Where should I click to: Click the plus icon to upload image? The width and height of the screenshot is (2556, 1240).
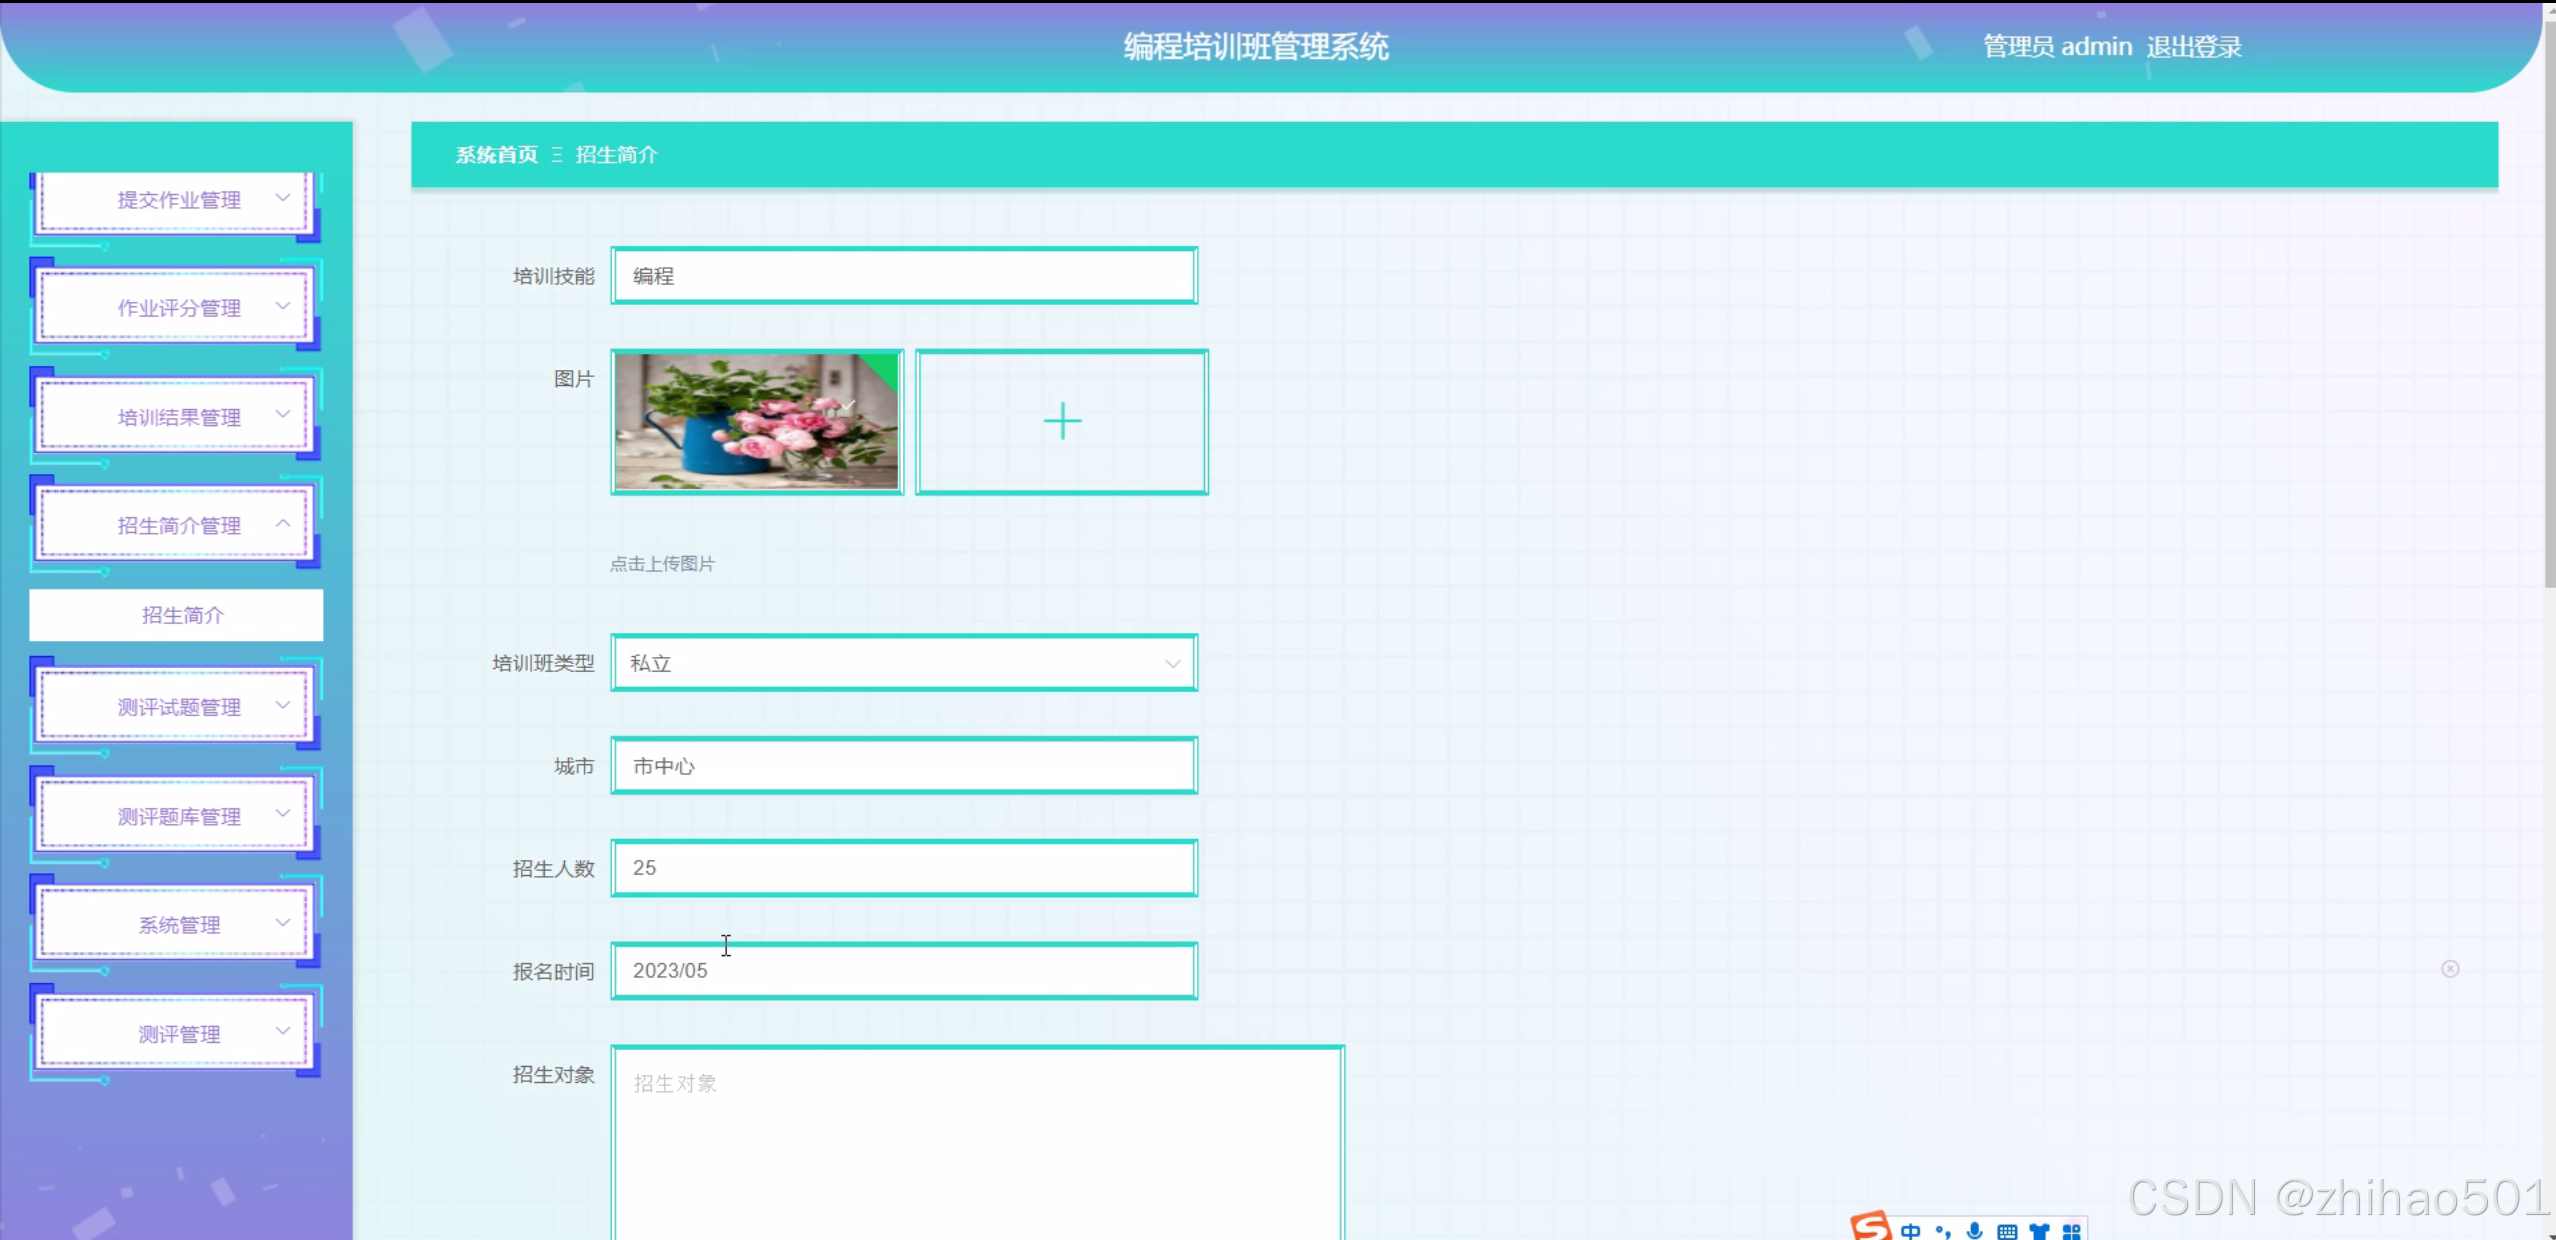click(x=1062, y=421)
